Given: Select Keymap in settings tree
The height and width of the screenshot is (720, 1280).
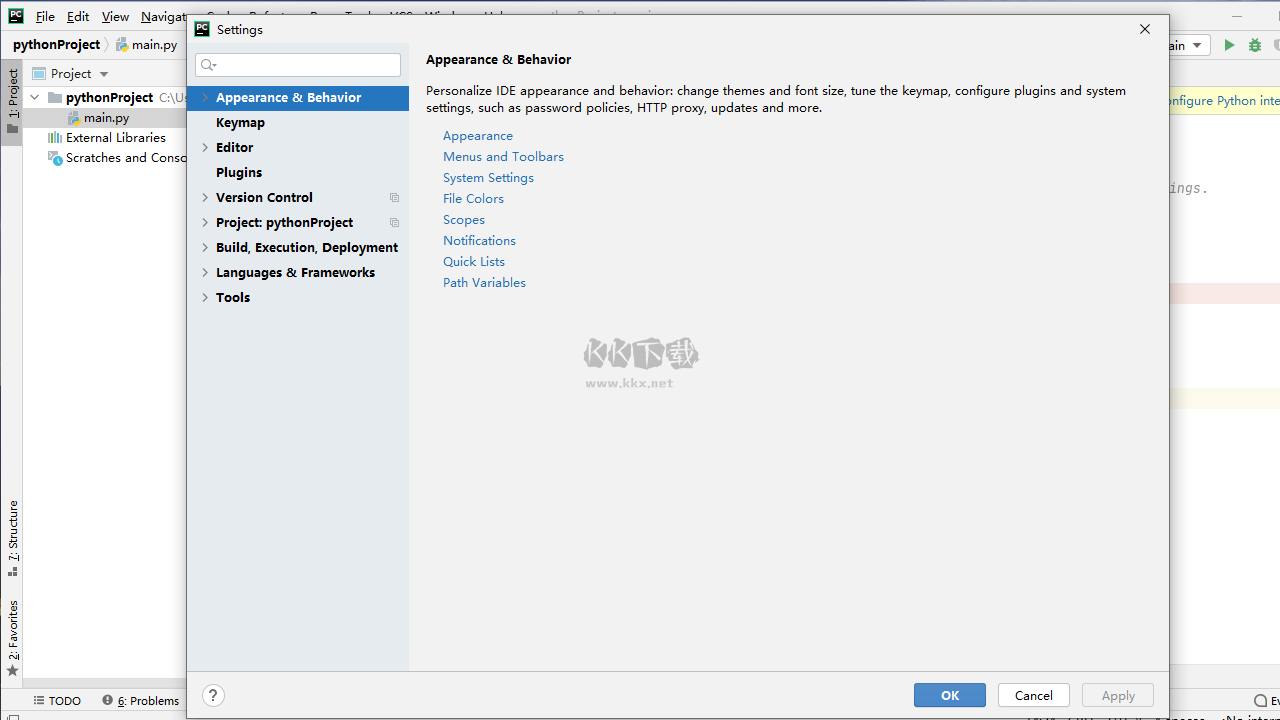Looking at the screenshot, I should tap(240, 123).
